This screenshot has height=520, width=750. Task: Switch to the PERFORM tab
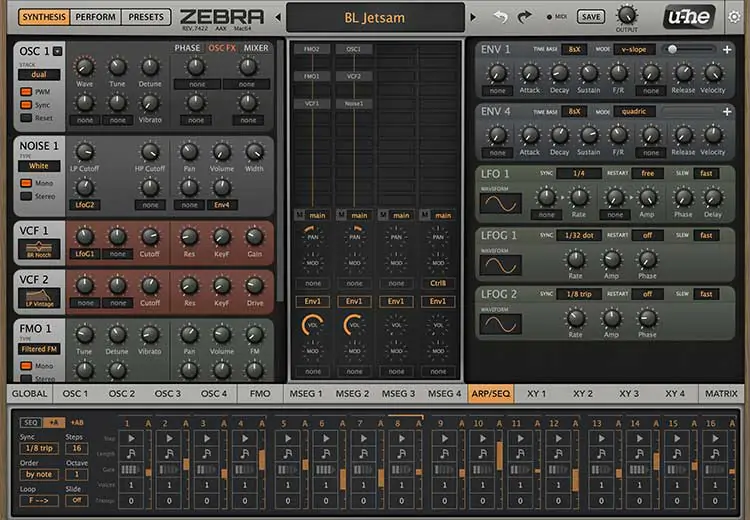pos(95,17)
